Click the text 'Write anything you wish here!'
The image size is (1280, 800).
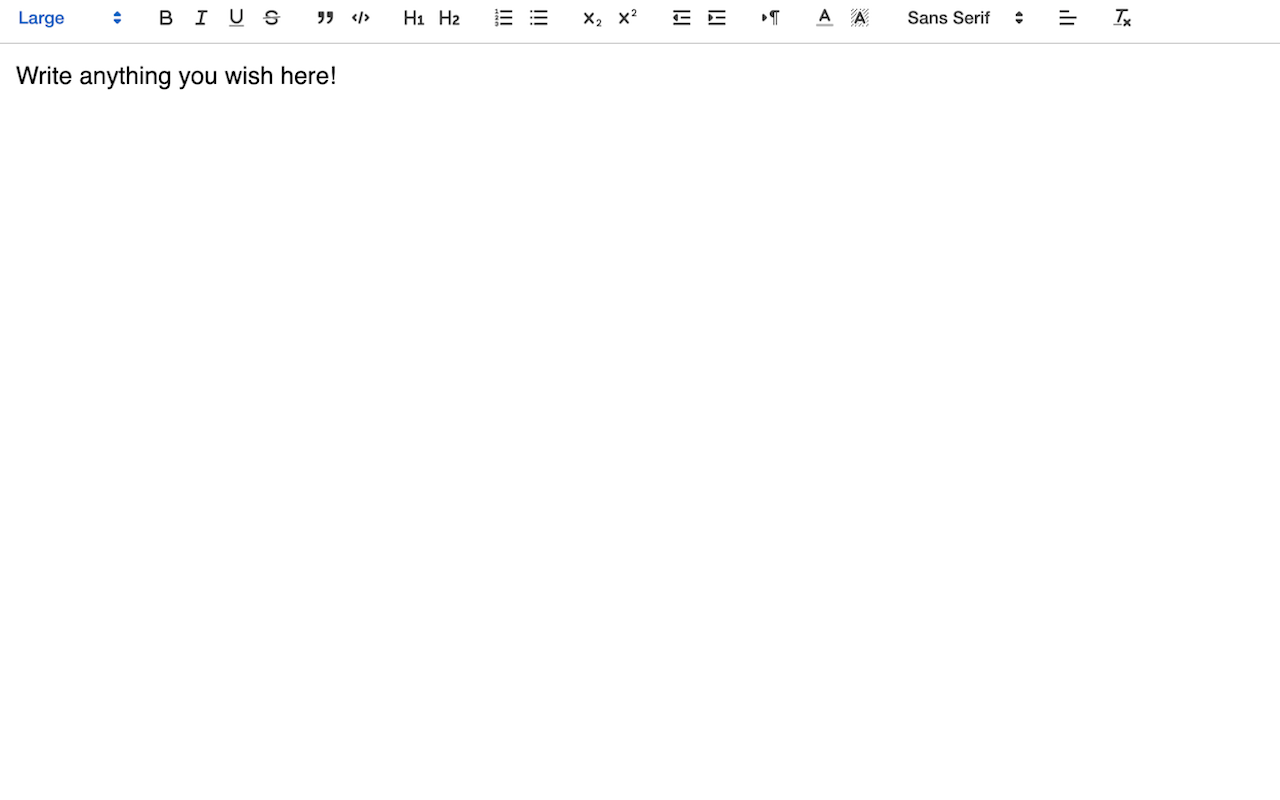point(176,76)
